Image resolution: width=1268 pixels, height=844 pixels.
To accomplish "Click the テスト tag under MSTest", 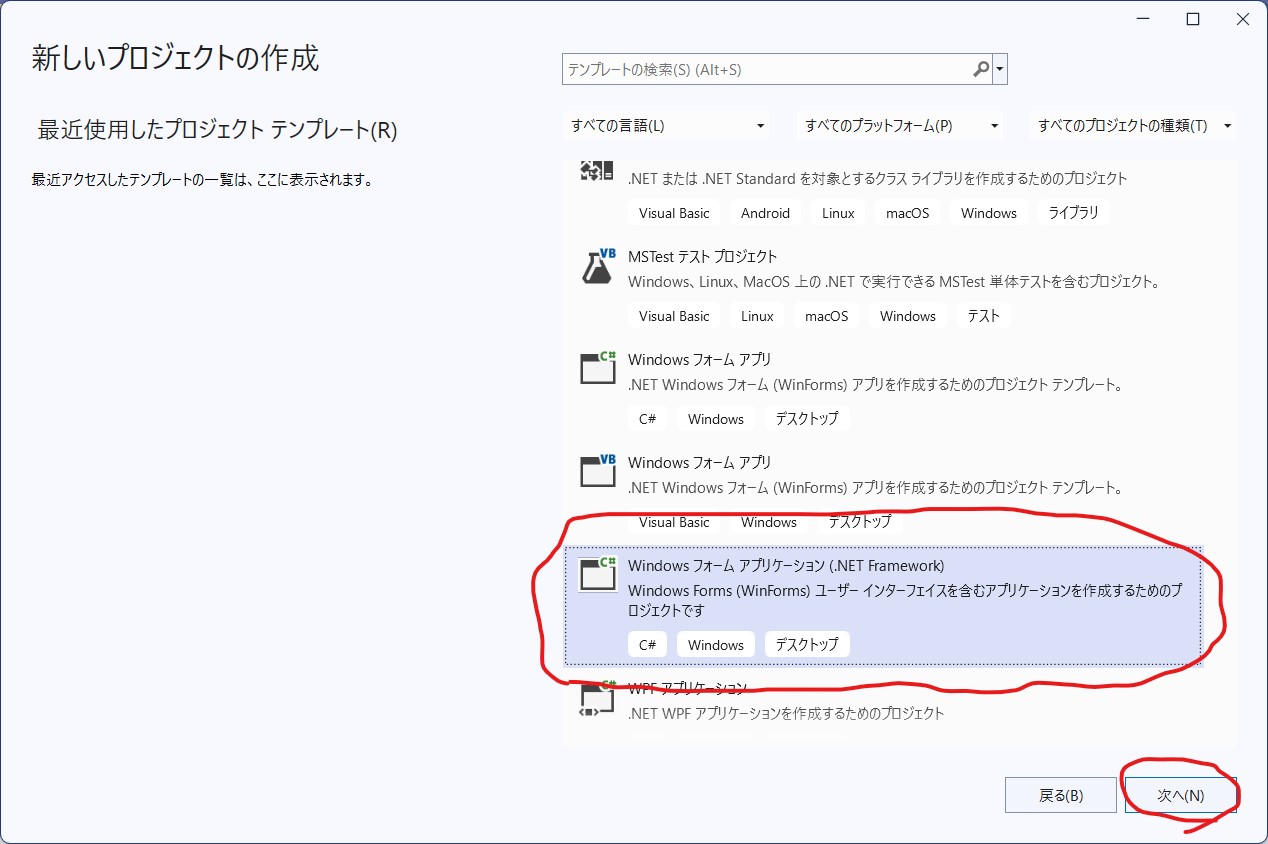I will coord(983,316).
